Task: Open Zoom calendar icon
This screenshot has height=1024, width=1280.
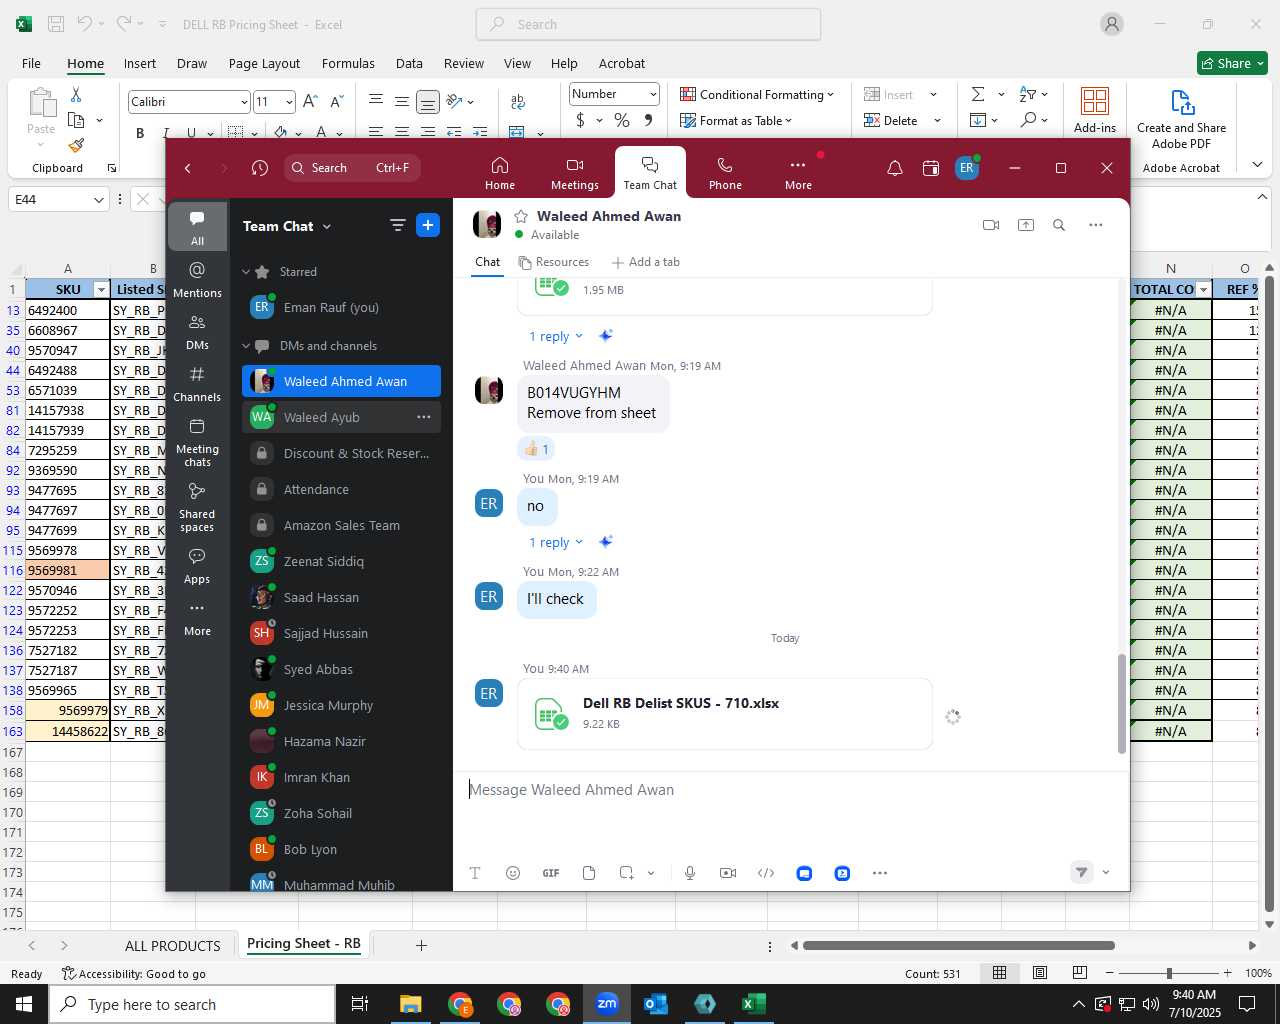Action: (931, 168)
